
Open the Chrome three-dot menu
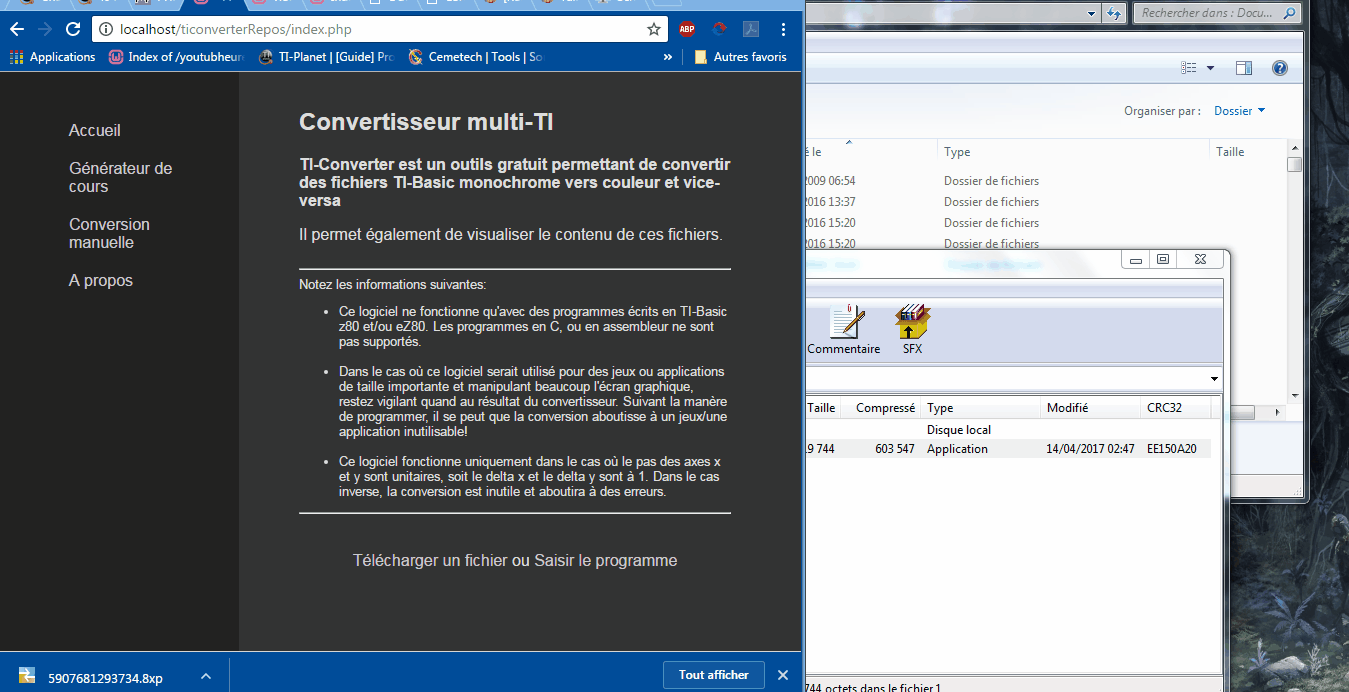pos(783,30)
